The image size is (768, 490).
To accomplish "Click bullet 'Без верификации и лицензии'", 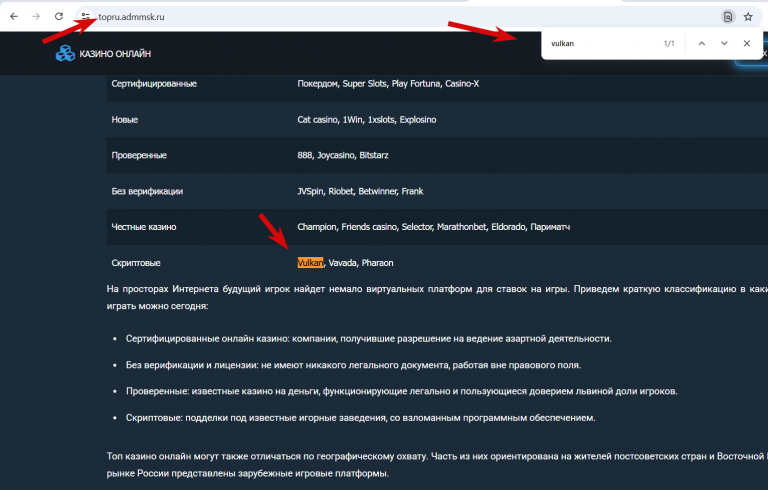I will click(x=353, y=365).
